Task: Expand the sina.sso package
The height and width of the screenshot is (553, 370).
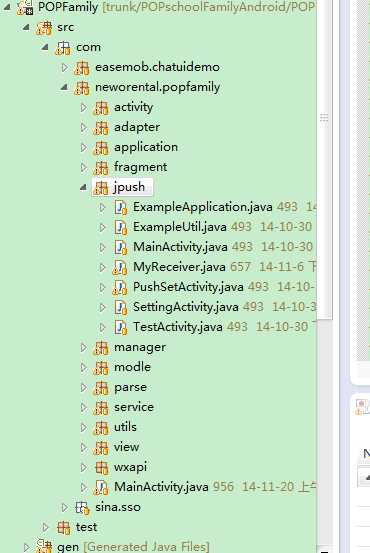Action: 64,507
